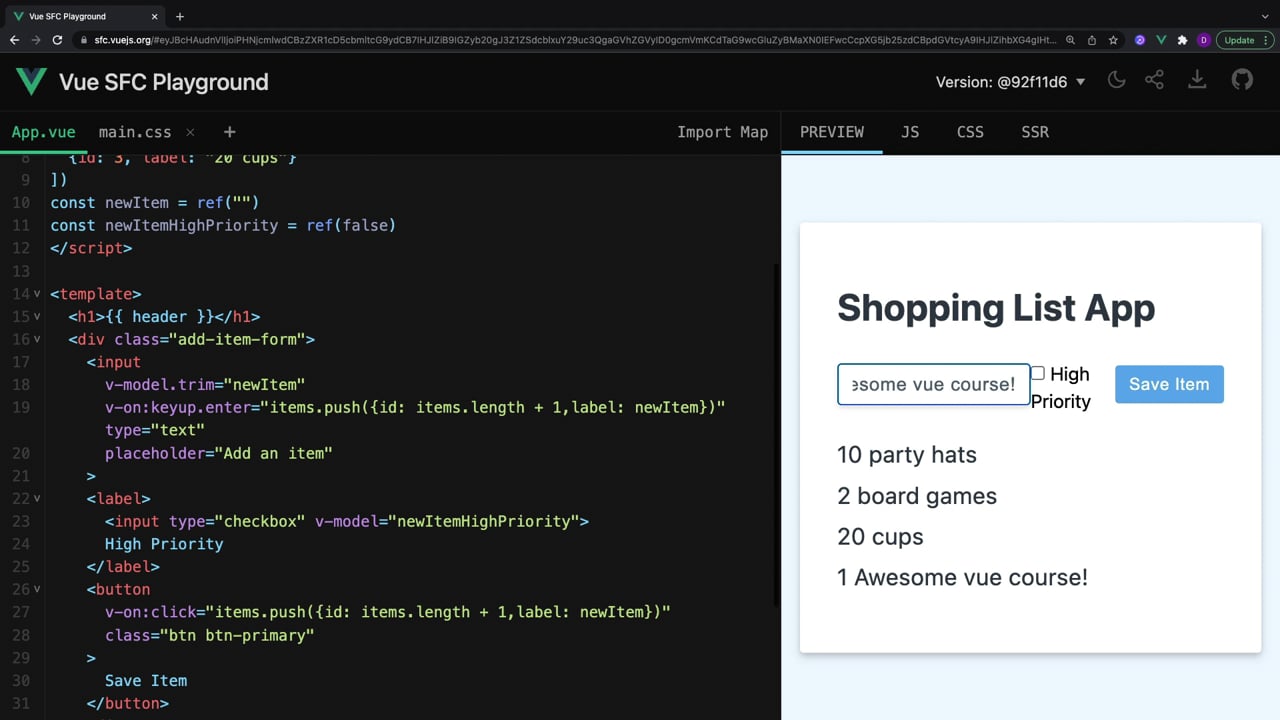This screenshot has height=720, width=1280.
Task: Open the purple circular browser extension
Action: [1140, 40]
